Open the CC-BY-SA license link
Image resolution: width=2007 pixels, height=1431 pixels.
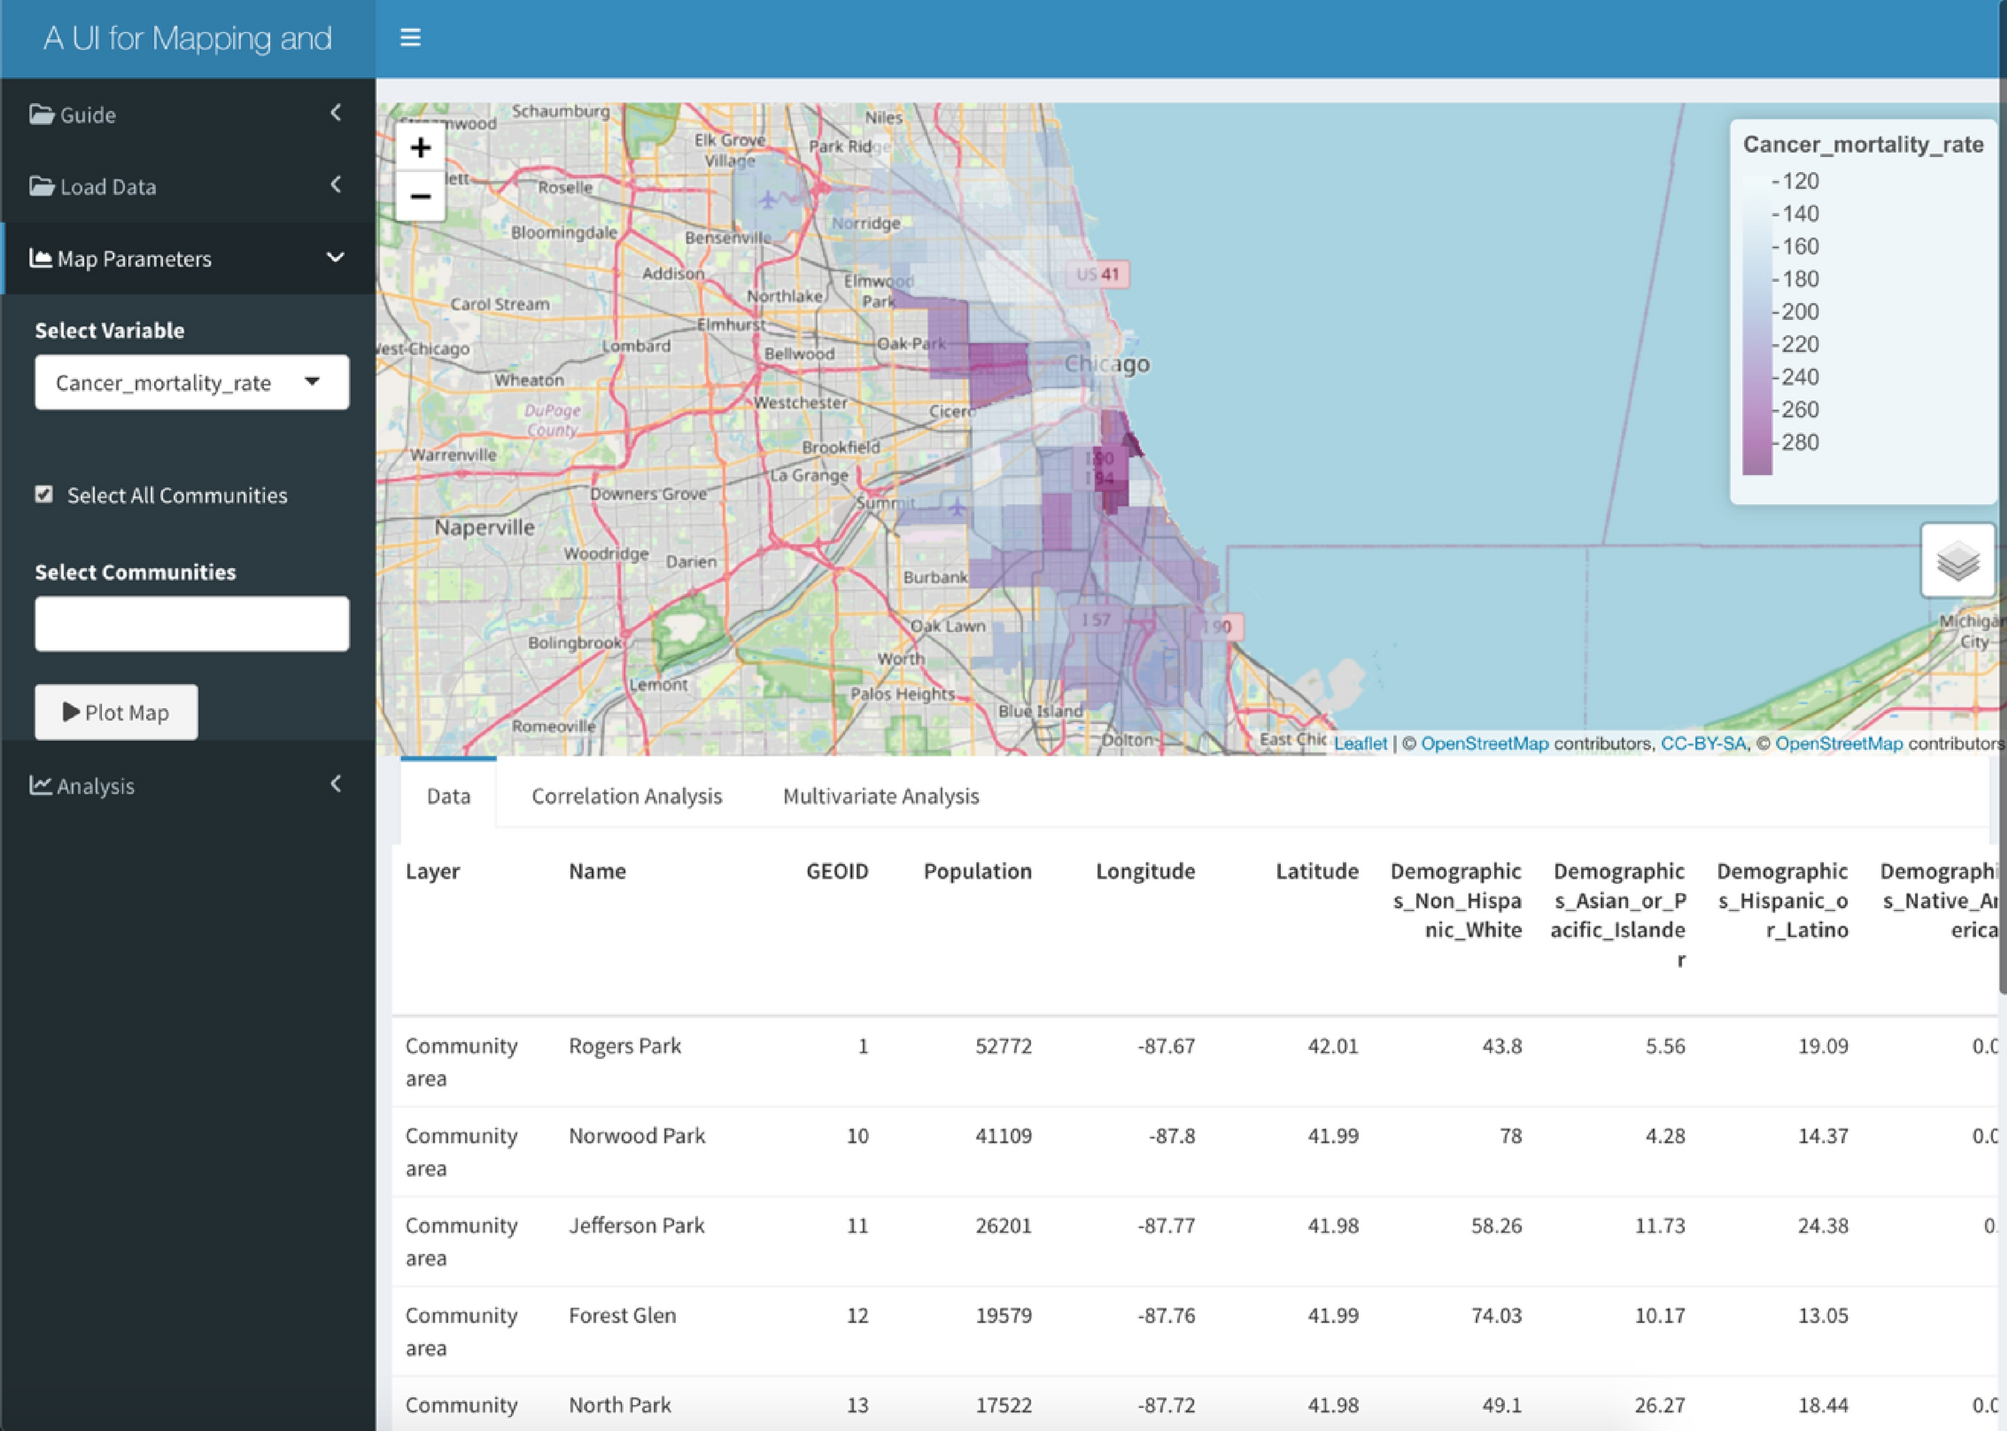click(x=1703, y=743)
